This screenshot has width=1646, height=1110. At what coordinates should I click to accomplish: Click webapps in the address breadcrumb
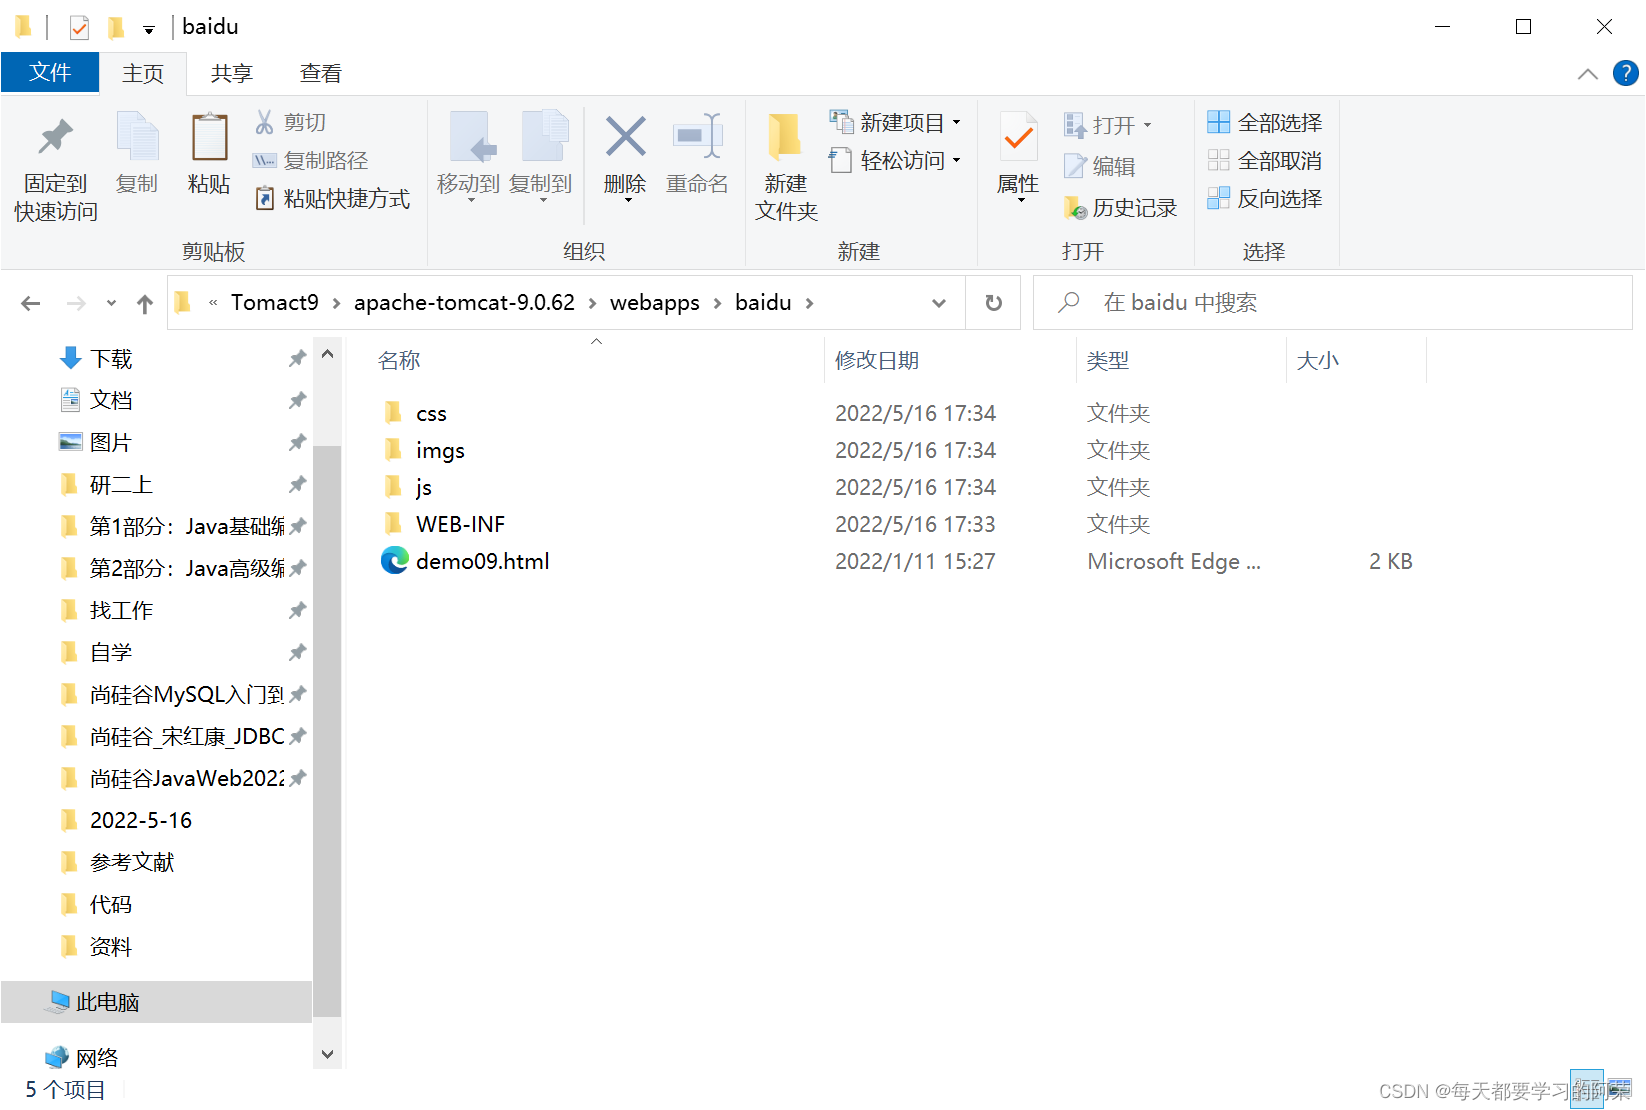[655, 302]
